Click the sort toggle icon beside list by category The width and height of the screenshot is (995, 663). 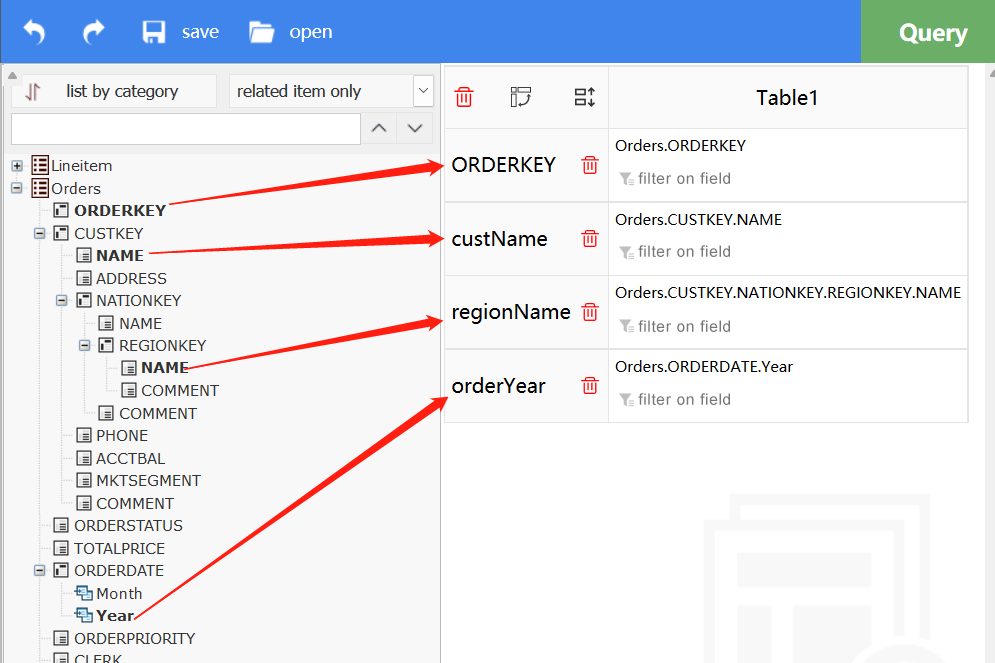pos(33,92)
